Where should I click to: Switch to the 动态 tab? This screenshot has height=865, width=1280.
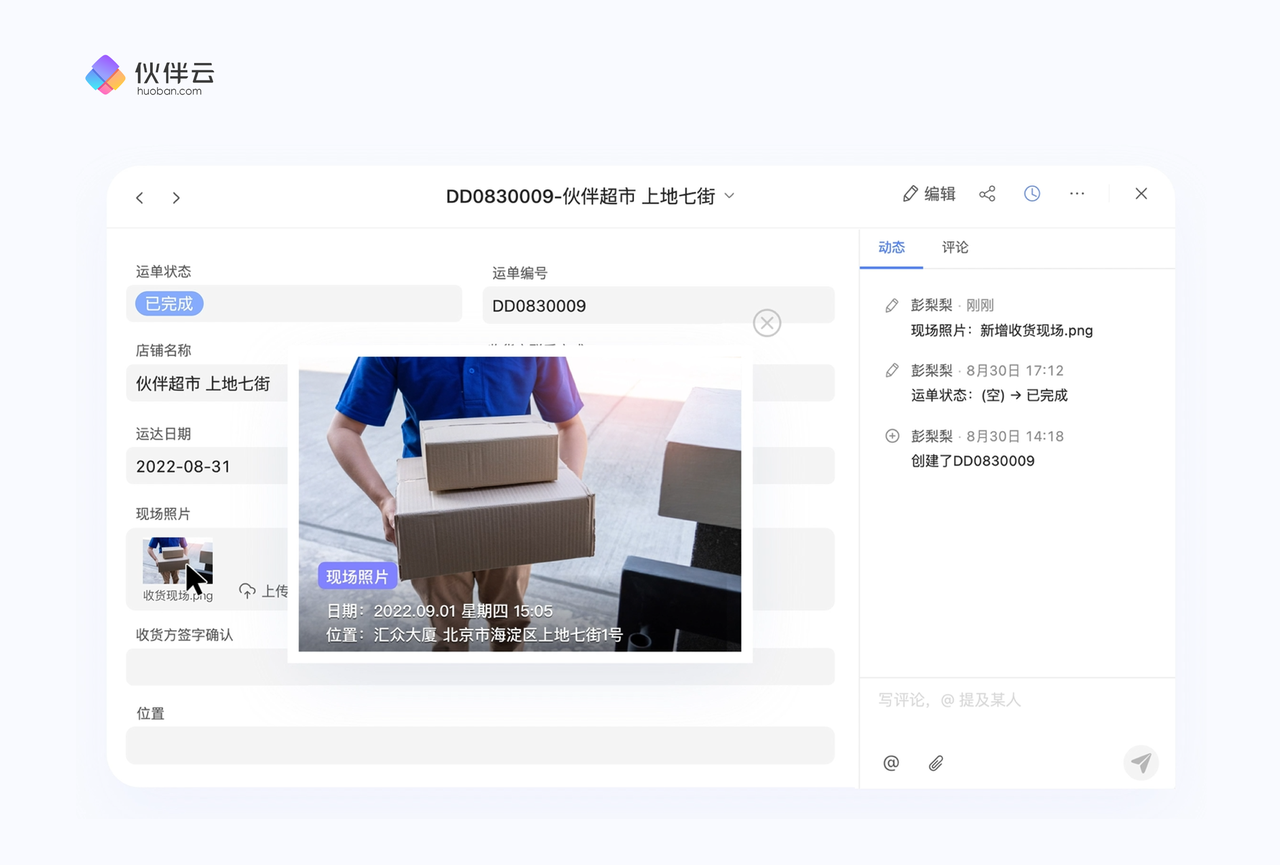(x=891, y=247)
